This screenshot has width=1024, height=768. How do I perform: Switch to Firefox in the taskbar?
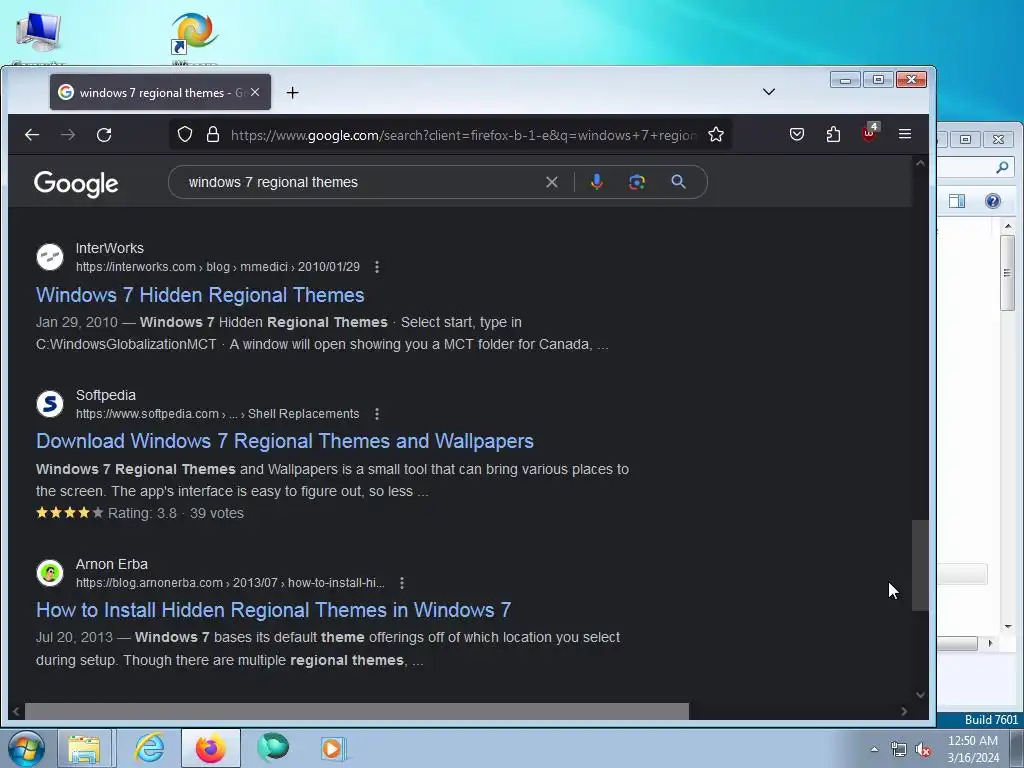point(210,748)
